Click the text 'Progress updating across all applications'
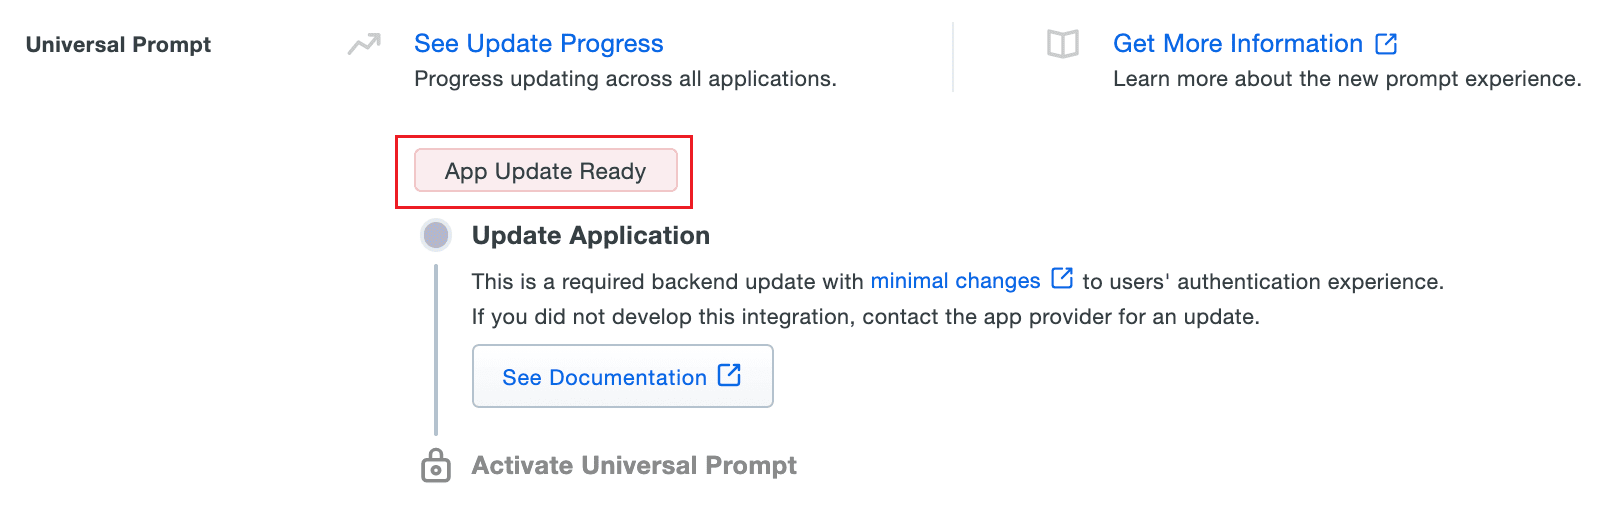 pyautogui.click(x=624, y=79)
